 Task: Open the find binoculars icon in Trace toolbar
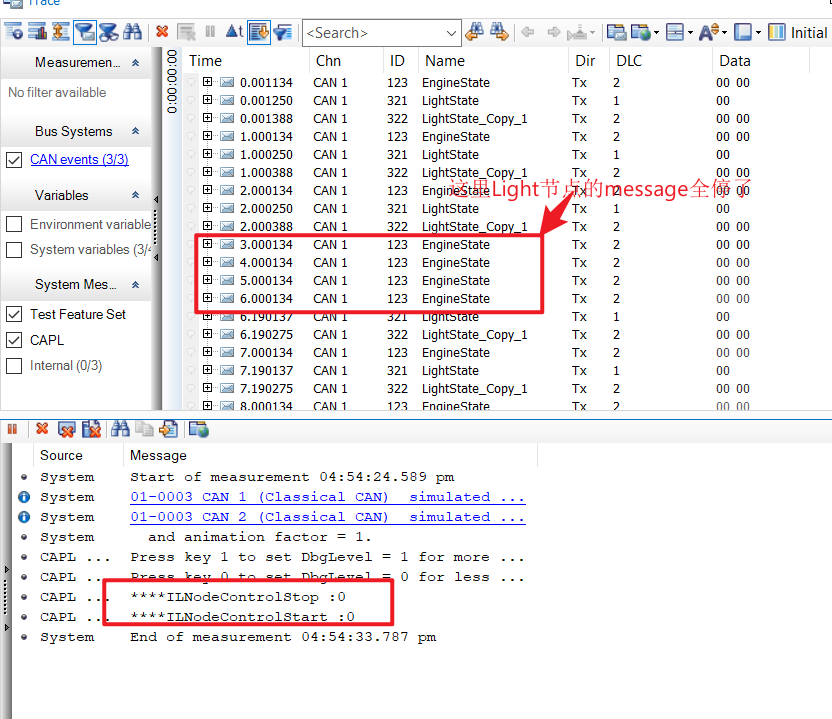pyautogui.click(x=132, y=32)
